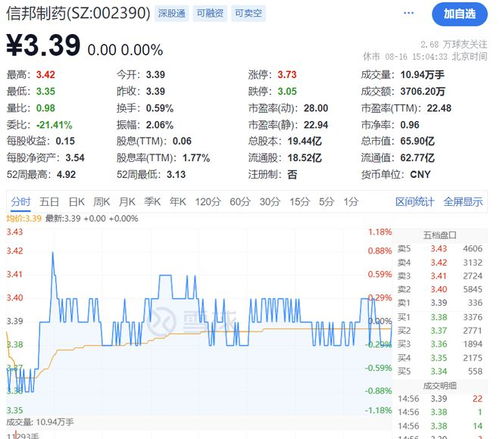Click the current price ¥3.39

click(x=43, y=45)
